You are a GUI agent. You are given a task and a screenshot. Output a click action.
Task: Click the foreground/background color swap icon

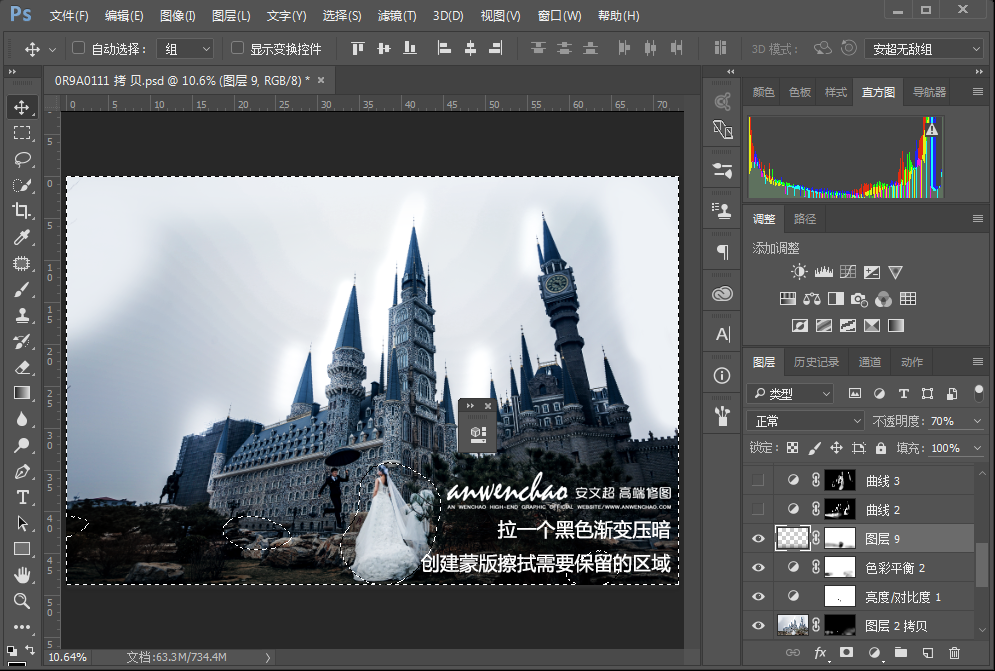tap(30, 649)
